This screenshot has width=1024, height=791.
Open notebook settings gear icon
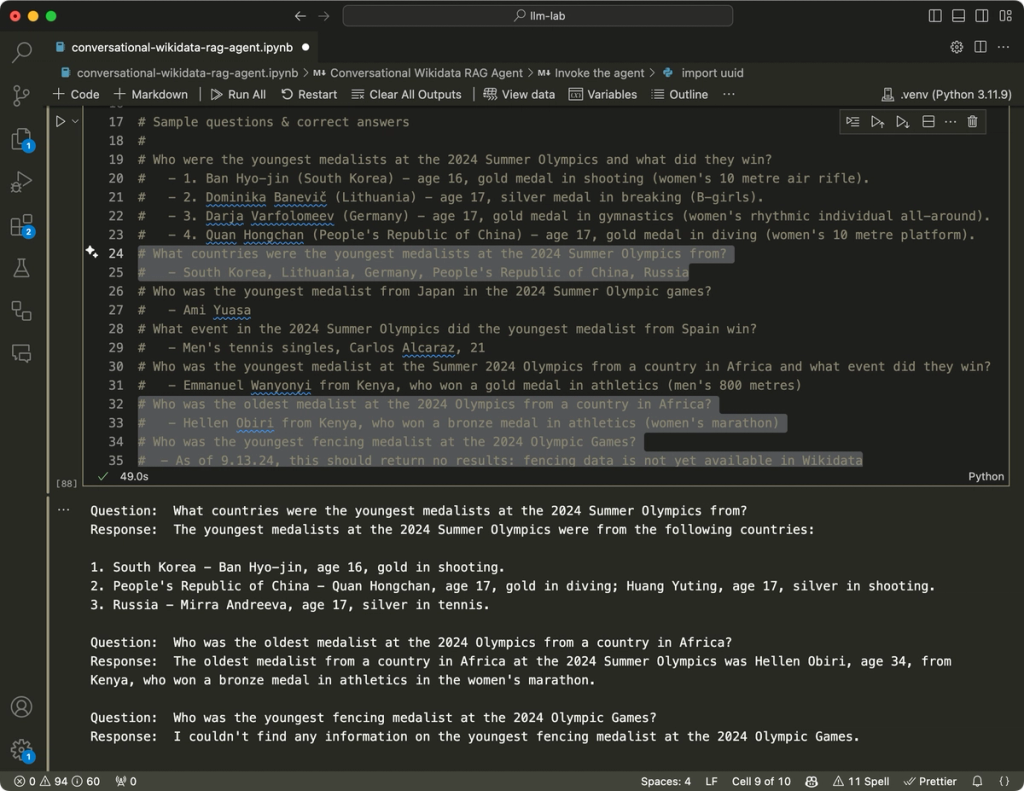(957, 47)
